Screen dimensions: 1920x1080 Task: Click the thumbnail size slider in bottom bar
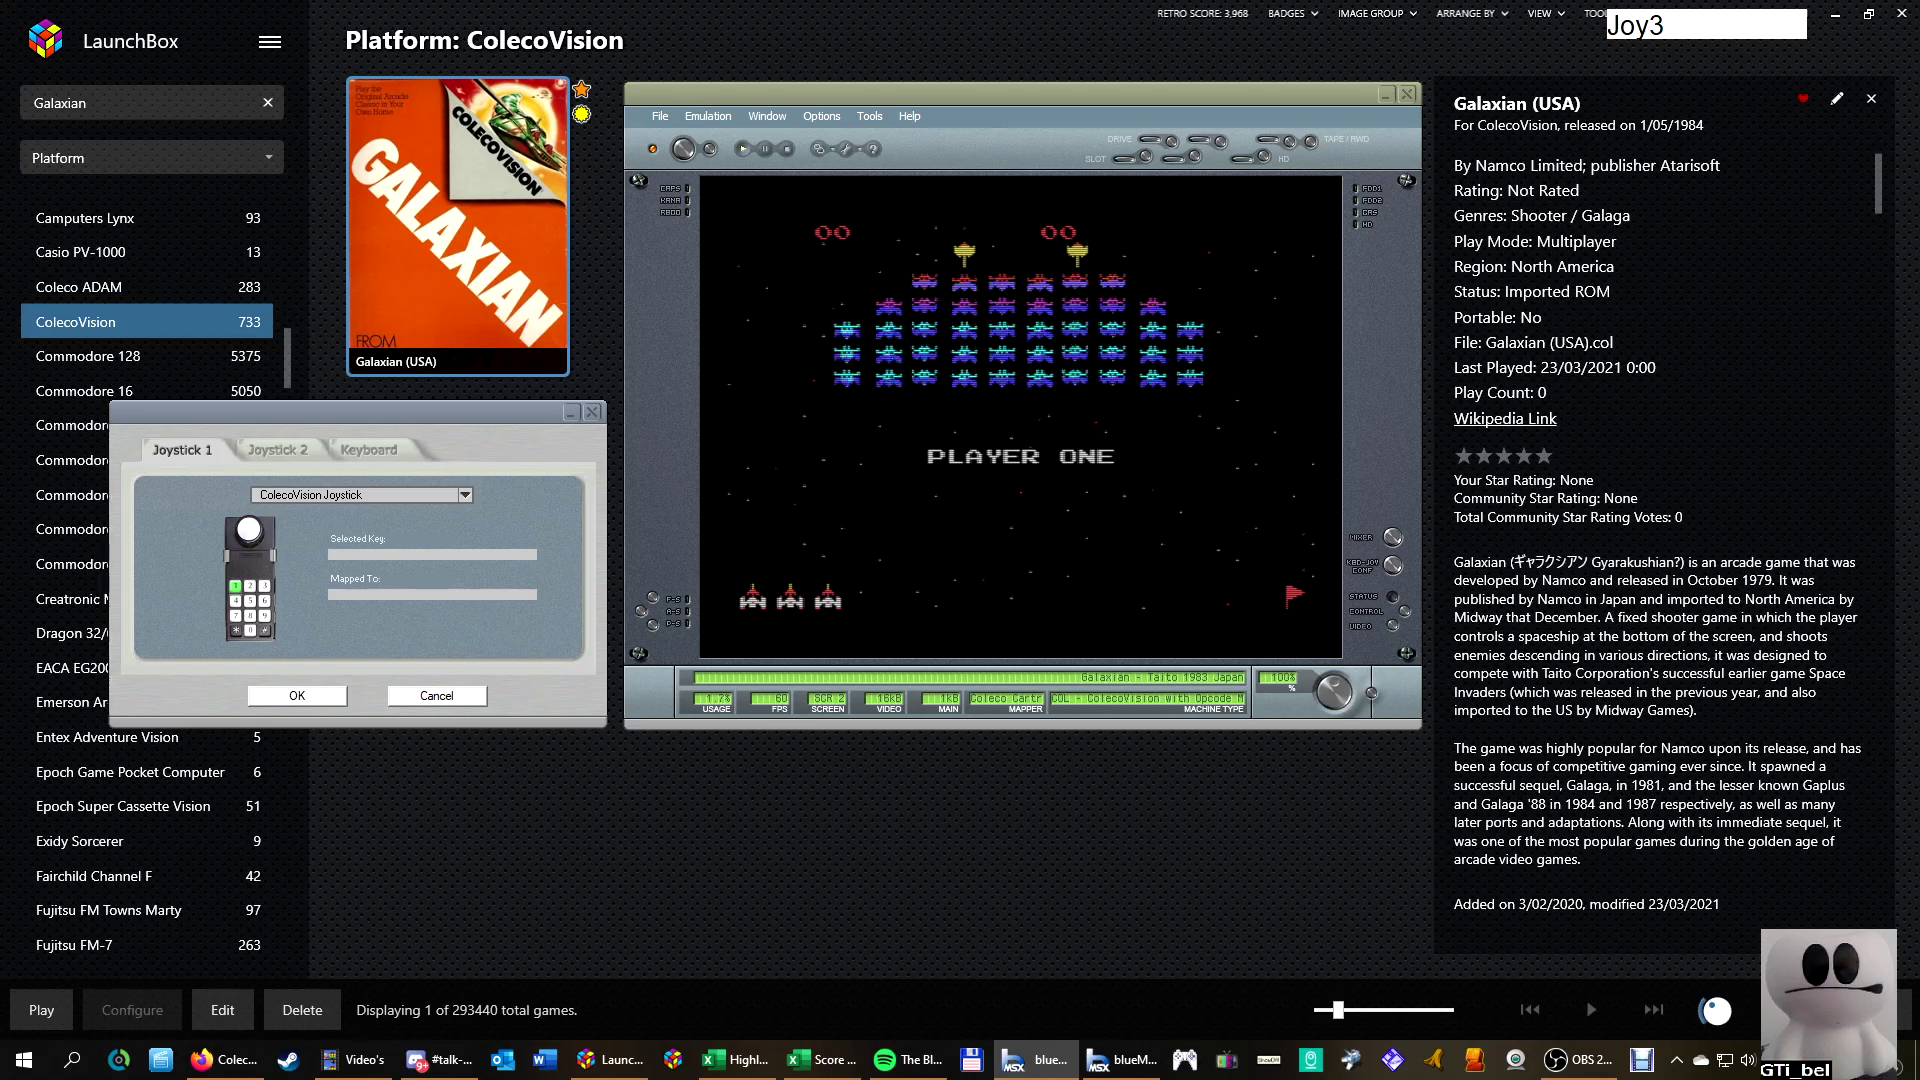coord(1338,1010)
